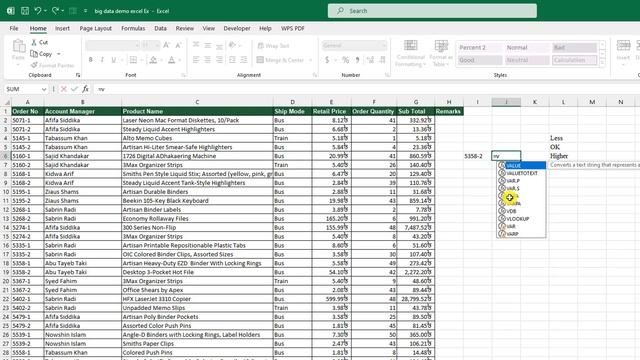Switch to the Insert tab
640x360 pixels.
tap(62, 28)
